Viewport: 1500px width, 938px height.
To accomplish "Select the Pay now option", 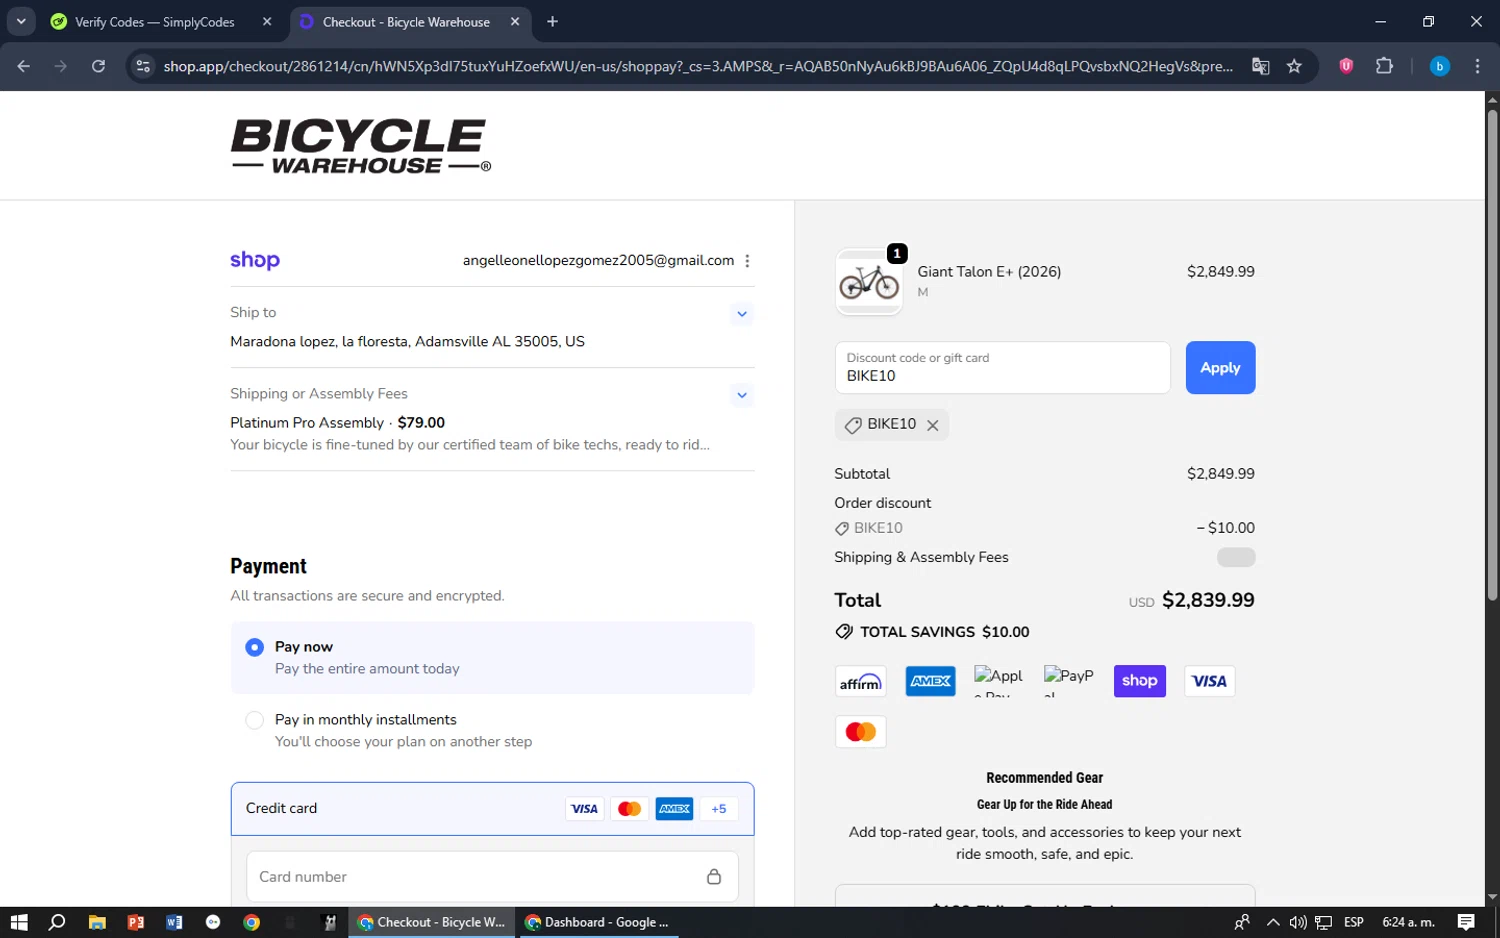I will pyautogui.click(x=254, y=647).
